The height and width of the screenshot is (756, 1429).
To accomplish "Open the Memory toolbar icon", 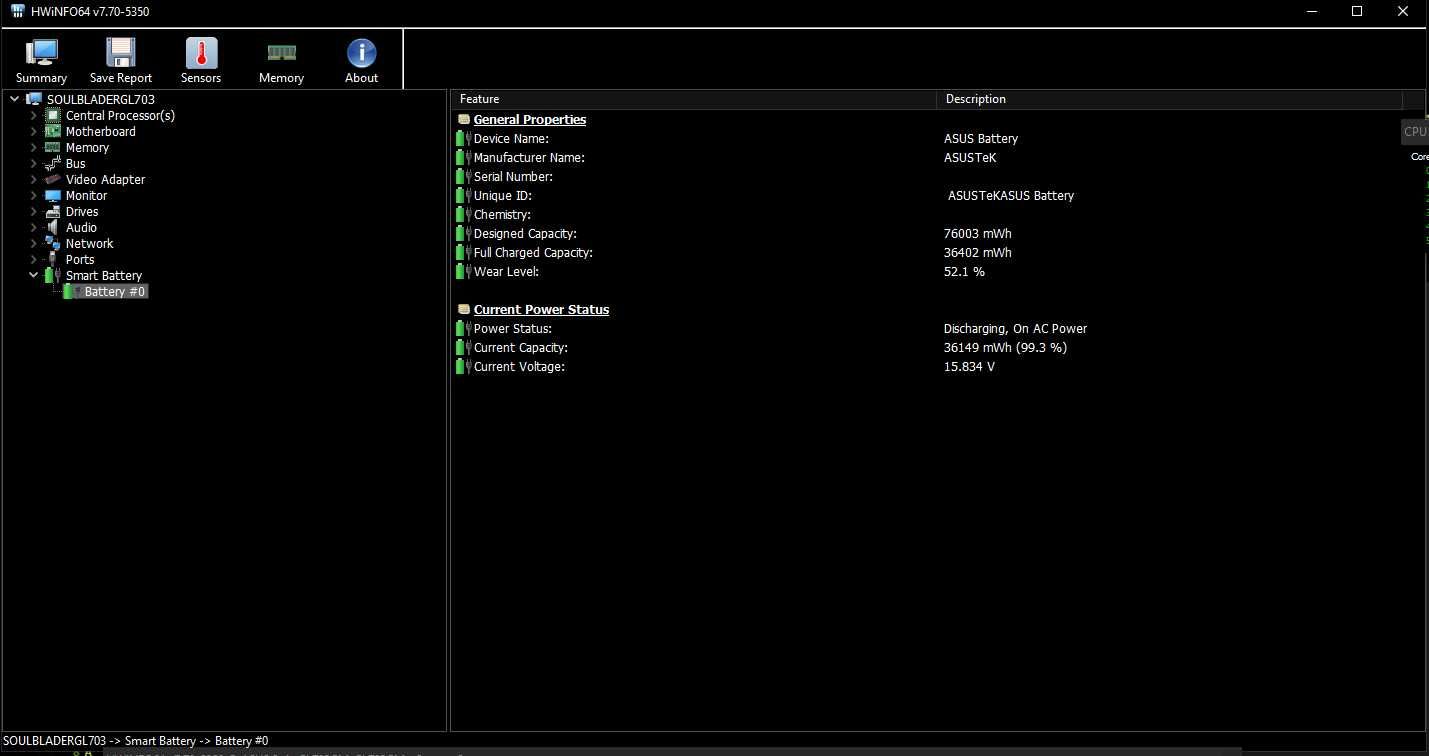I will coord(281,53).
